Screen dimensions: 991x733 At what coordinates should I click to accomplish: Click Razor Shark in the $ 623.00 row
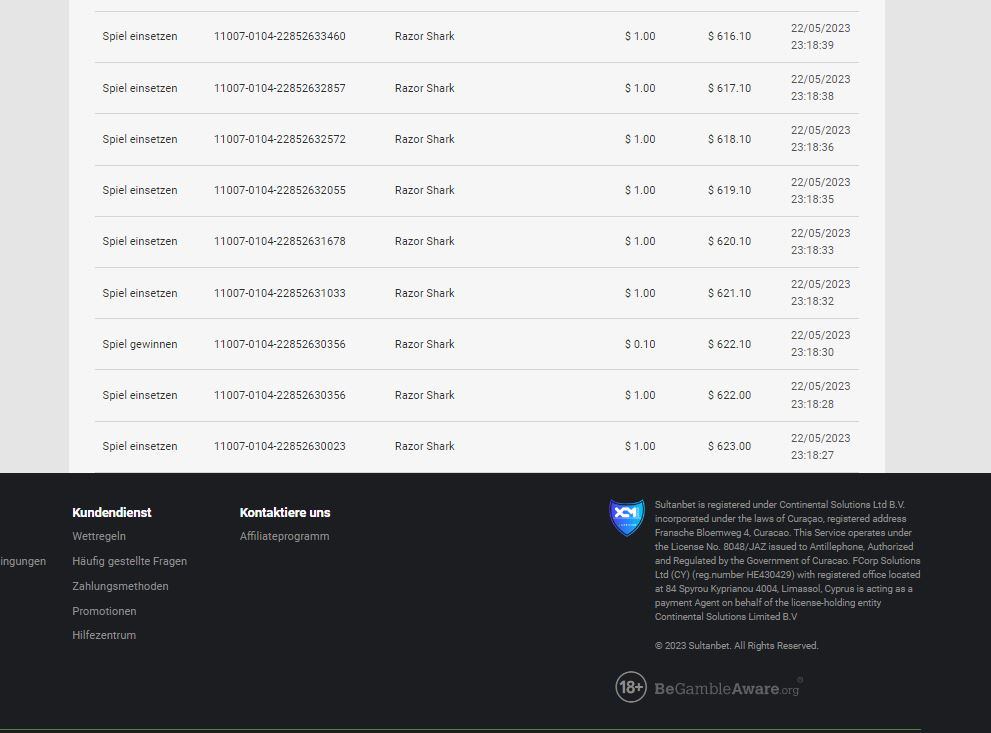424,446
